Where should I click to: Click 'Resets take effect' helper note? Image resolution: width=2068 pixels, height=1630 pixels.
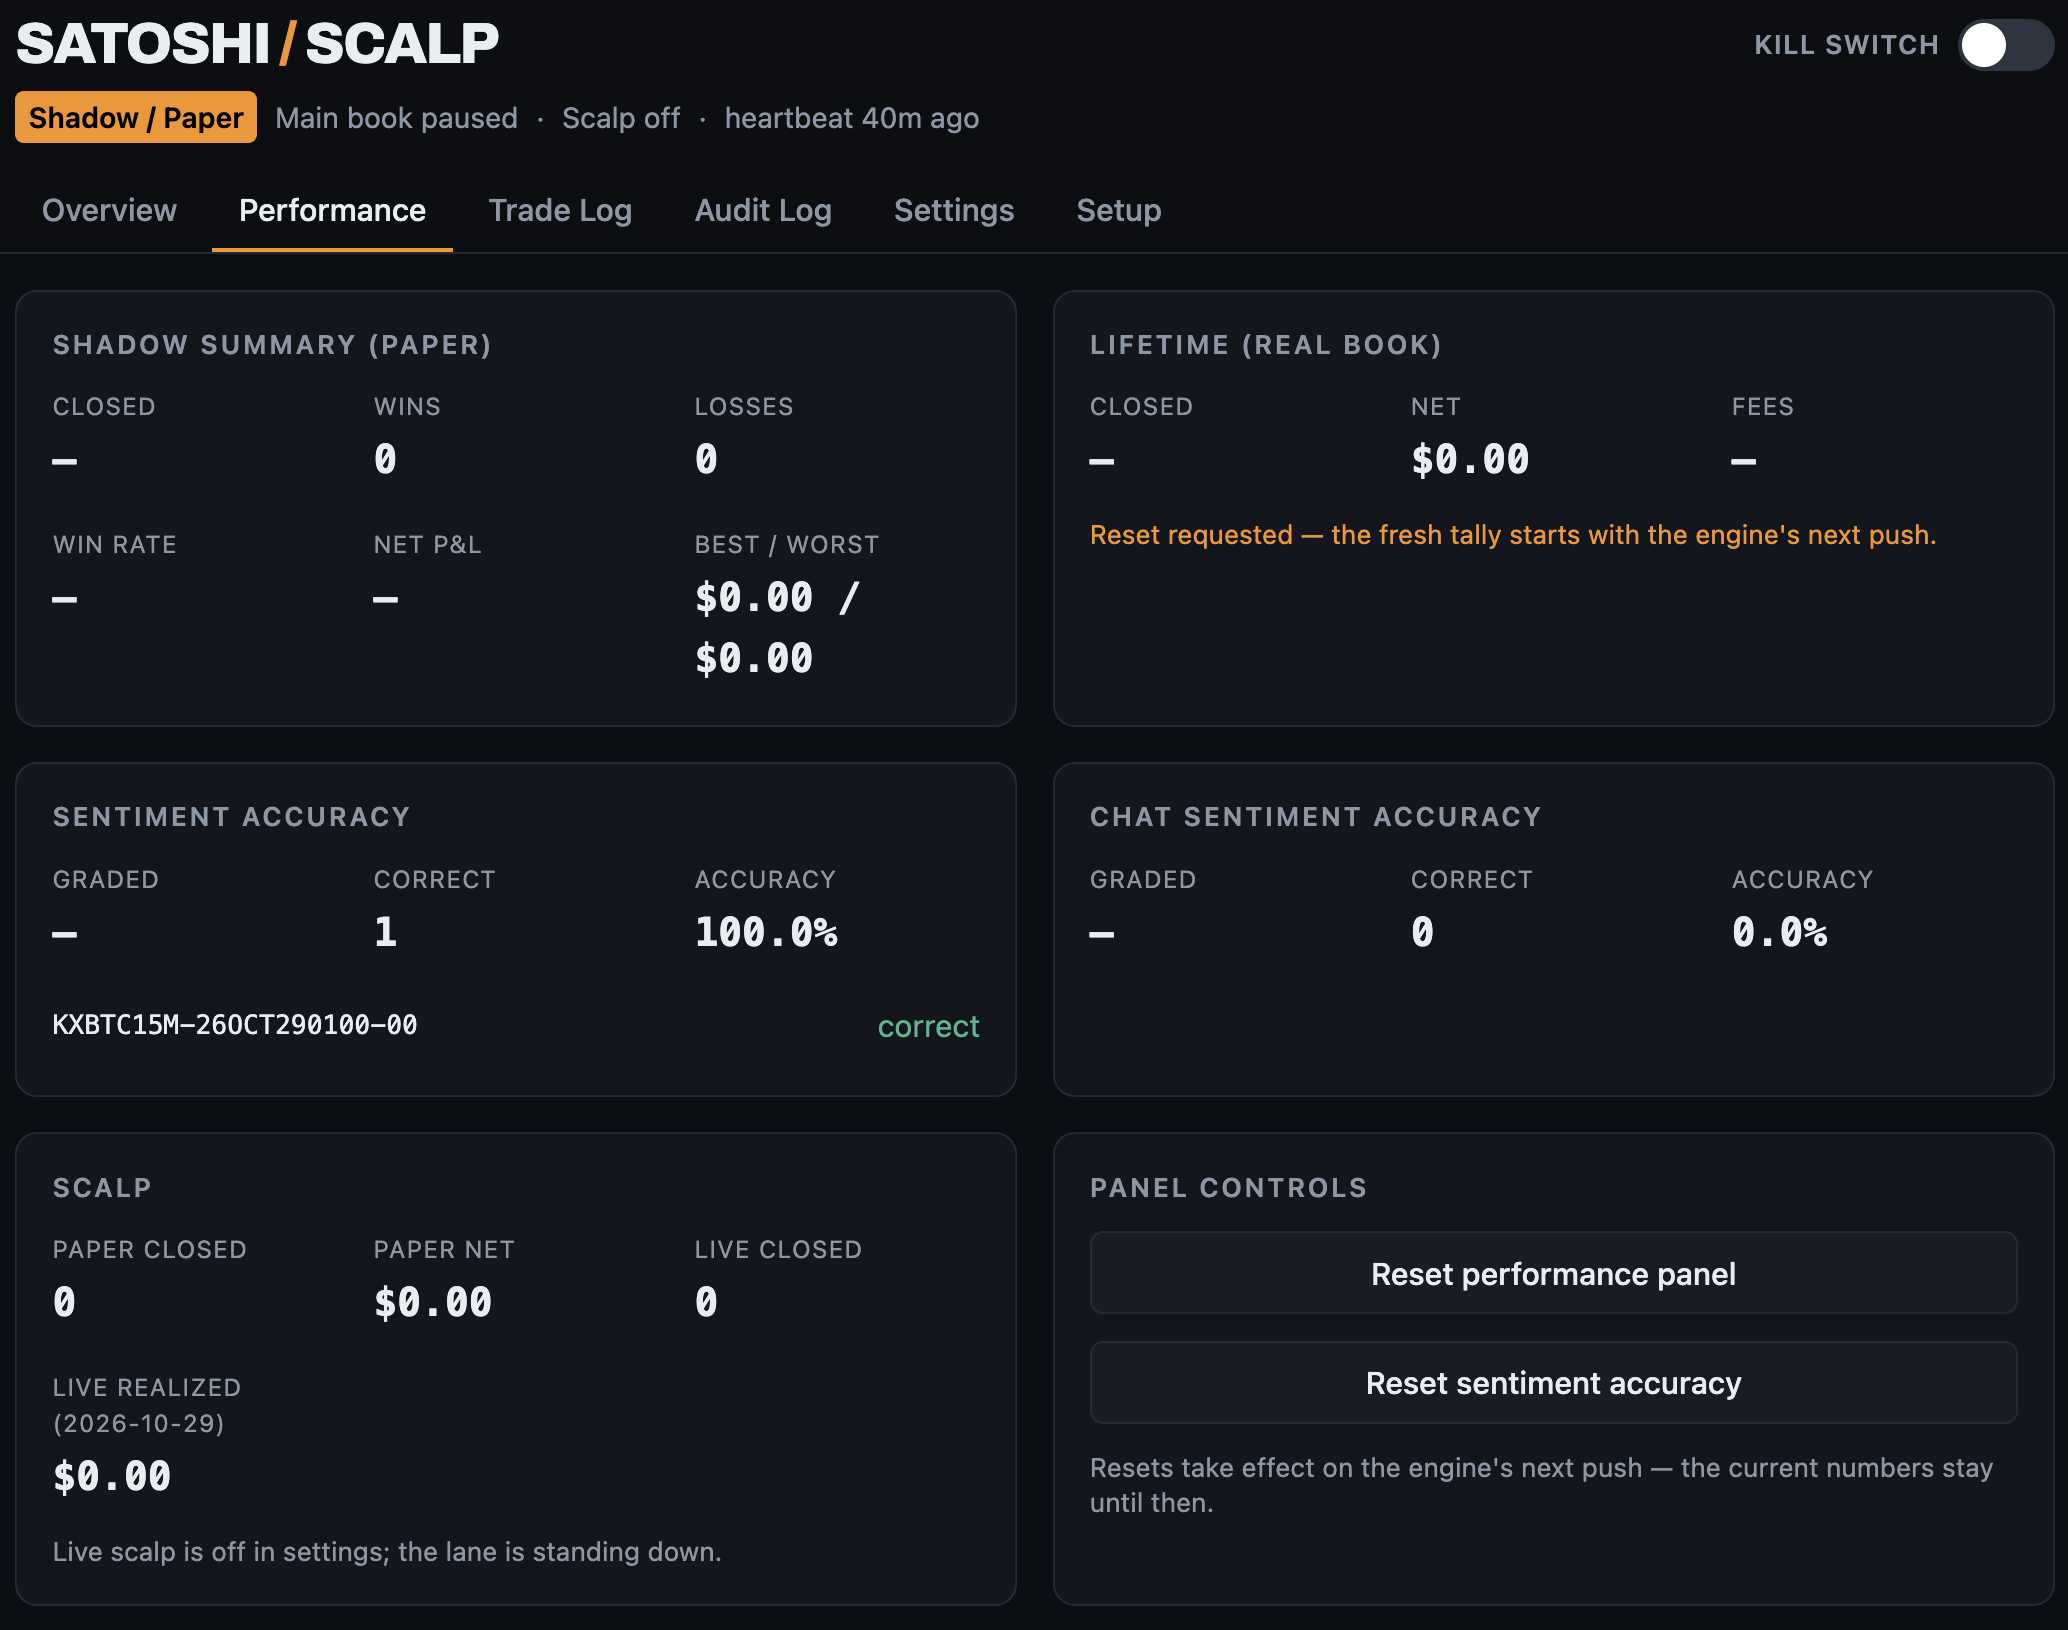point(1541,1485)
